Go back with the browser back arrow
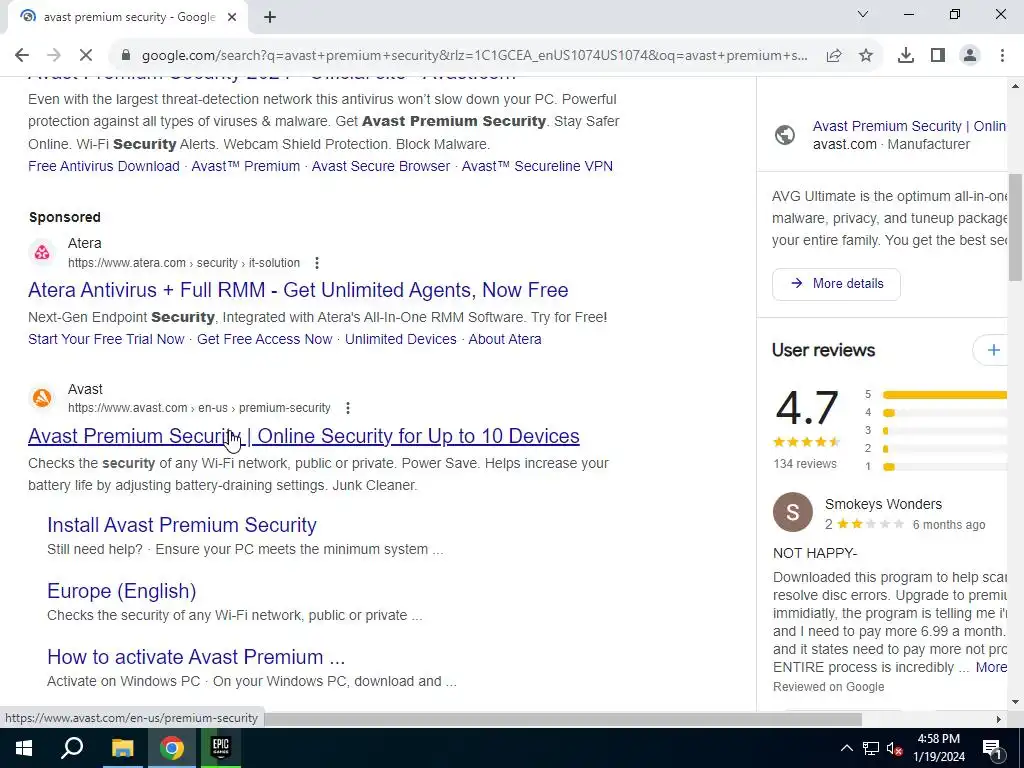Image resolution: width=1024 pixels, height=768 pixels. [22, 56]
